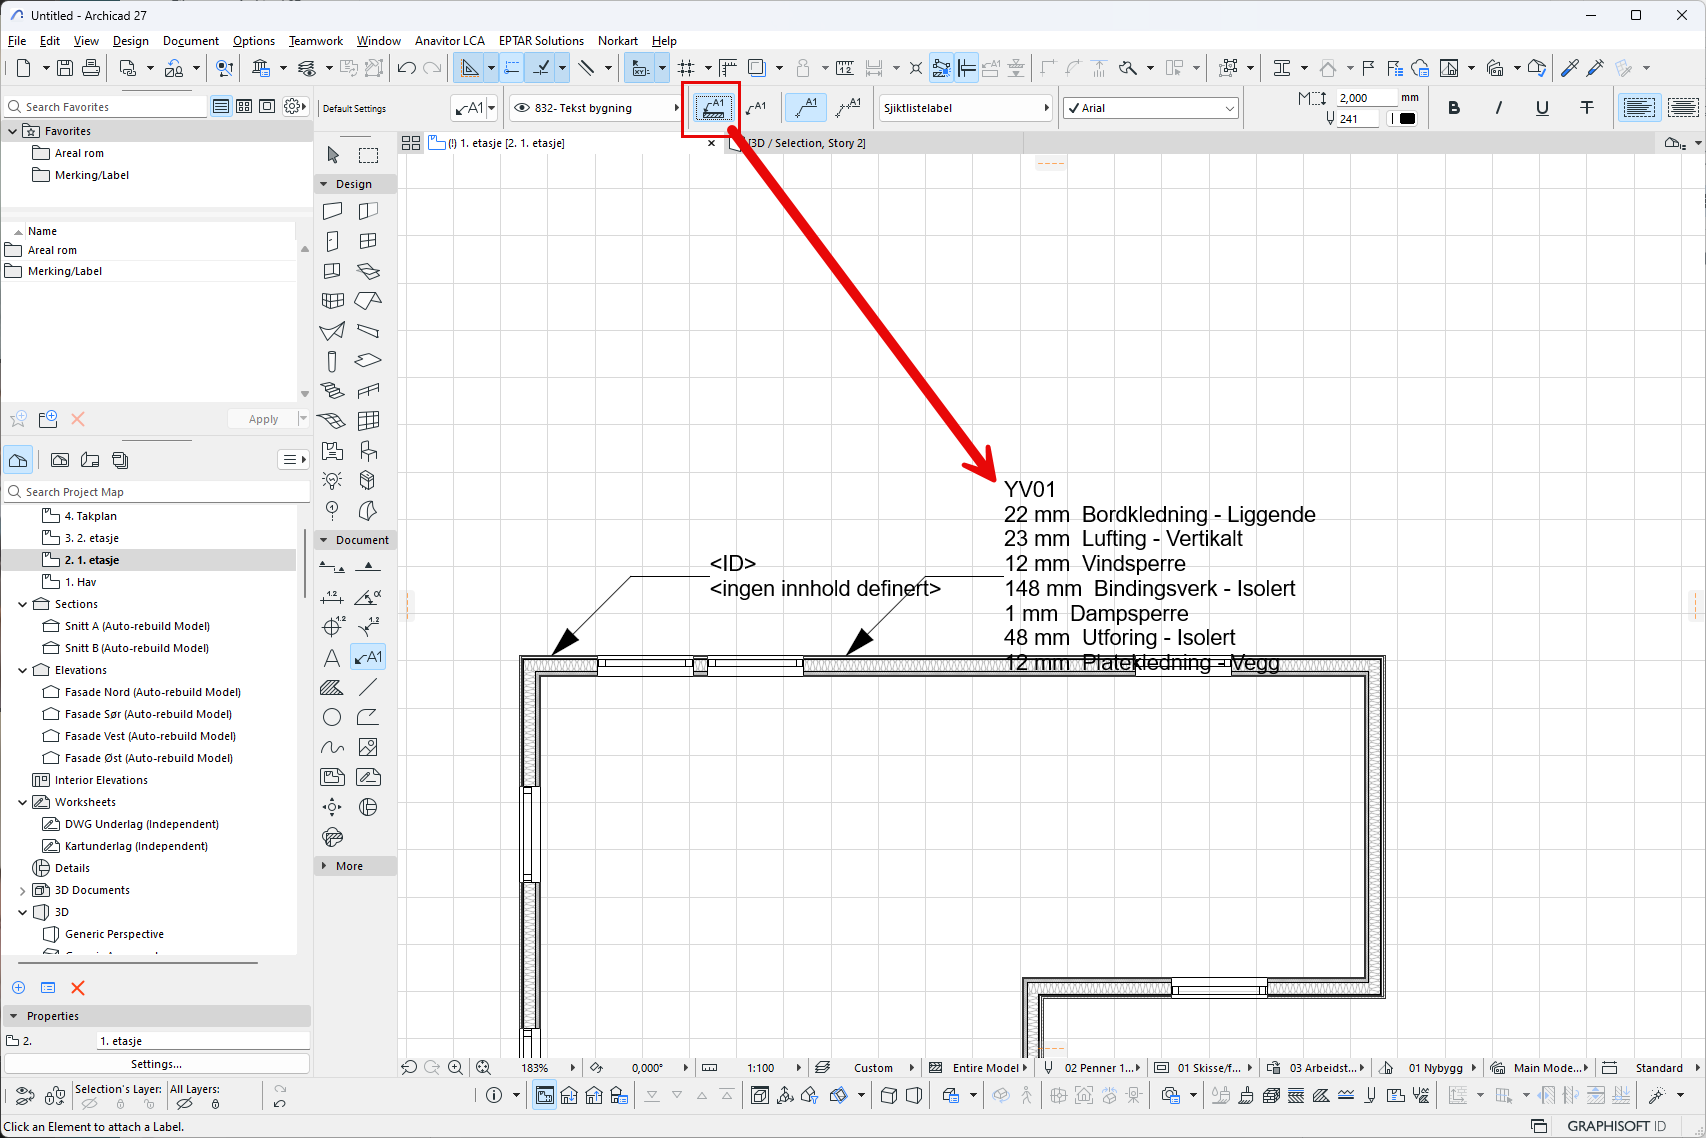Activate the Label tool in Document toolbox

[368, 657]
